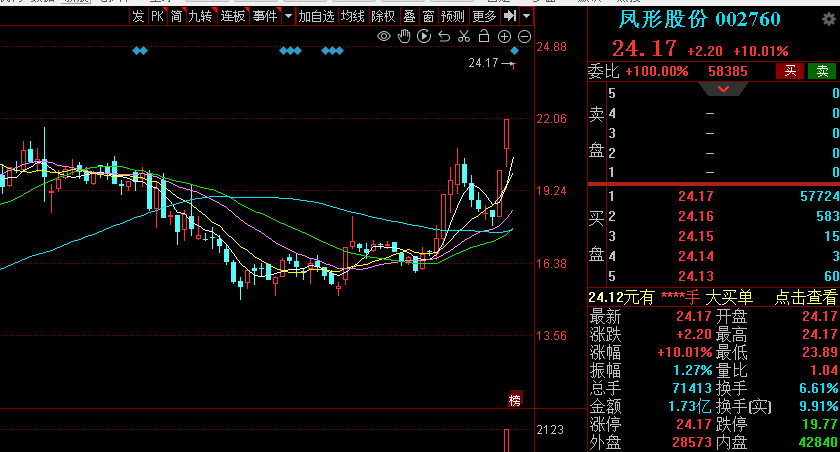Click the 大买单 large order notice
The width and height of the screenshot is (840, 452).
729,297
